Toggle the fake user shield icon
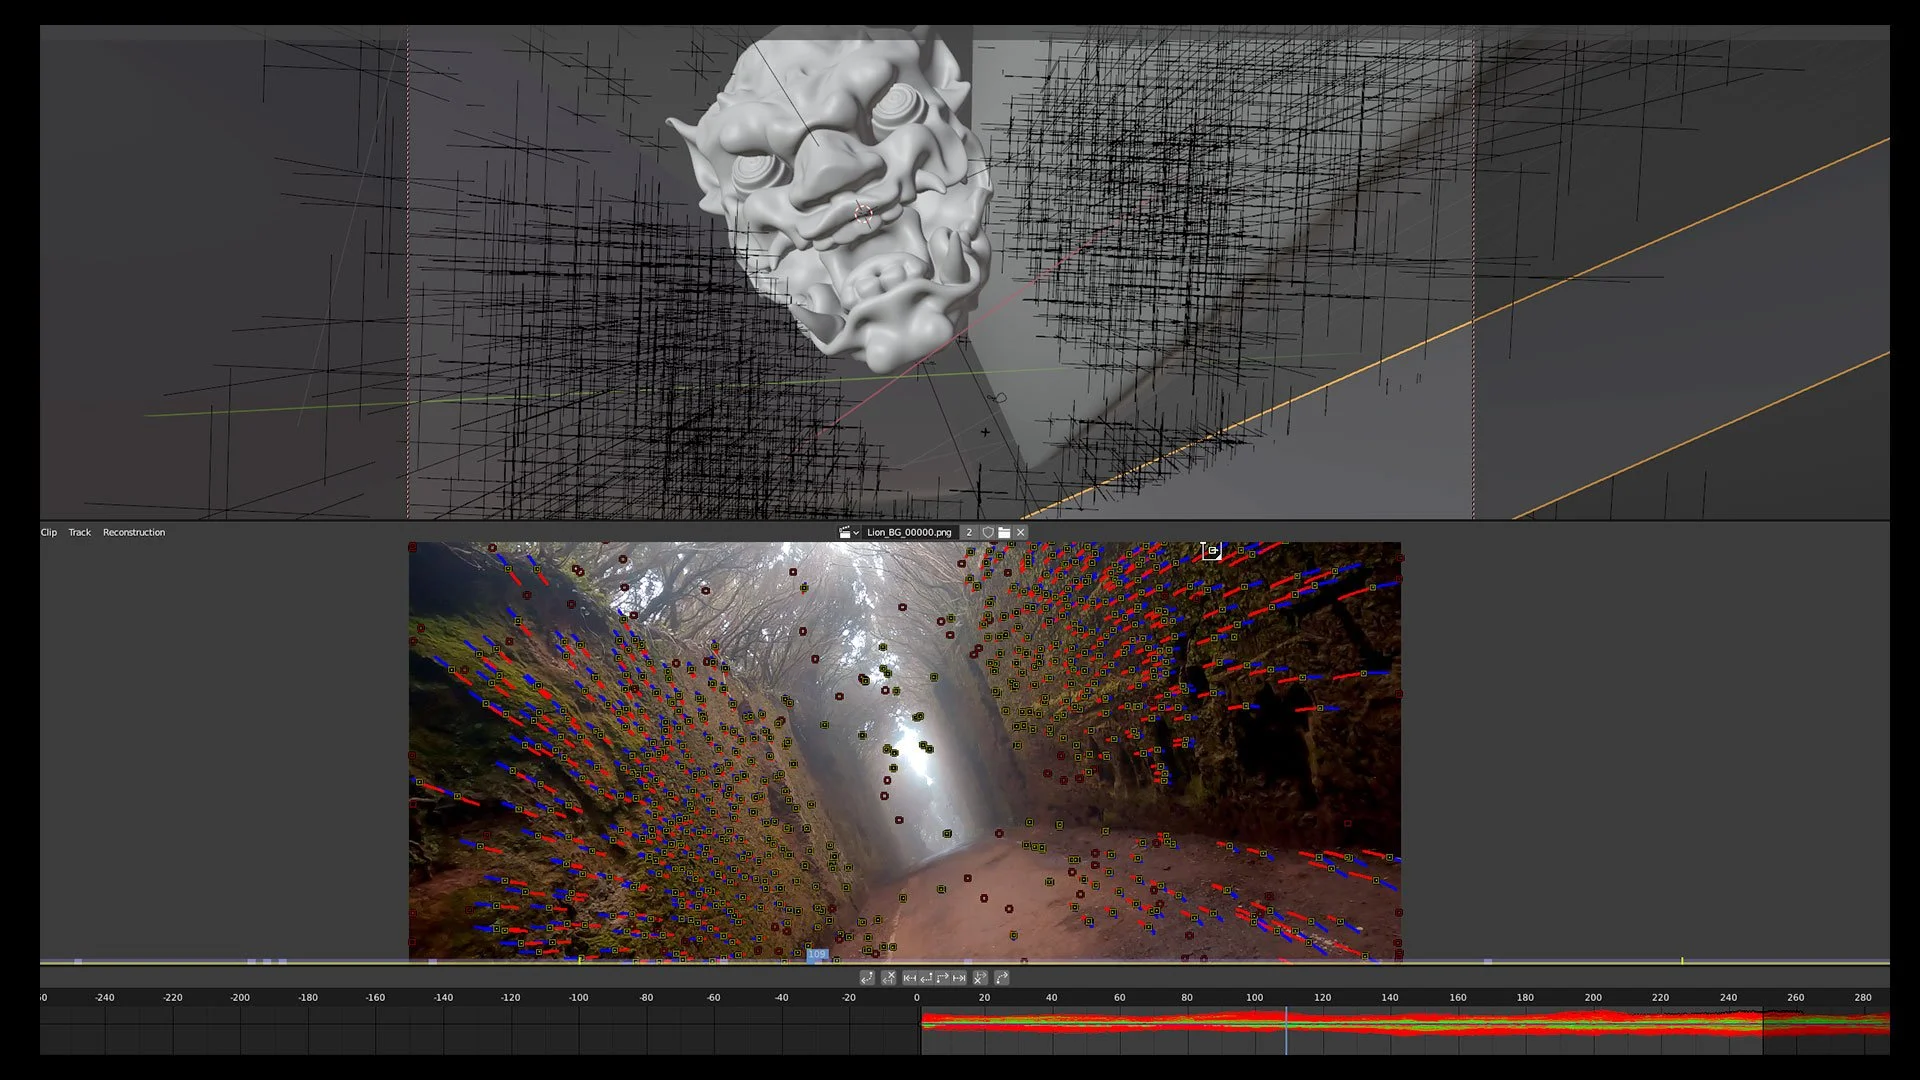This screenshot has height=1080, width=1920. pos(987,532)
